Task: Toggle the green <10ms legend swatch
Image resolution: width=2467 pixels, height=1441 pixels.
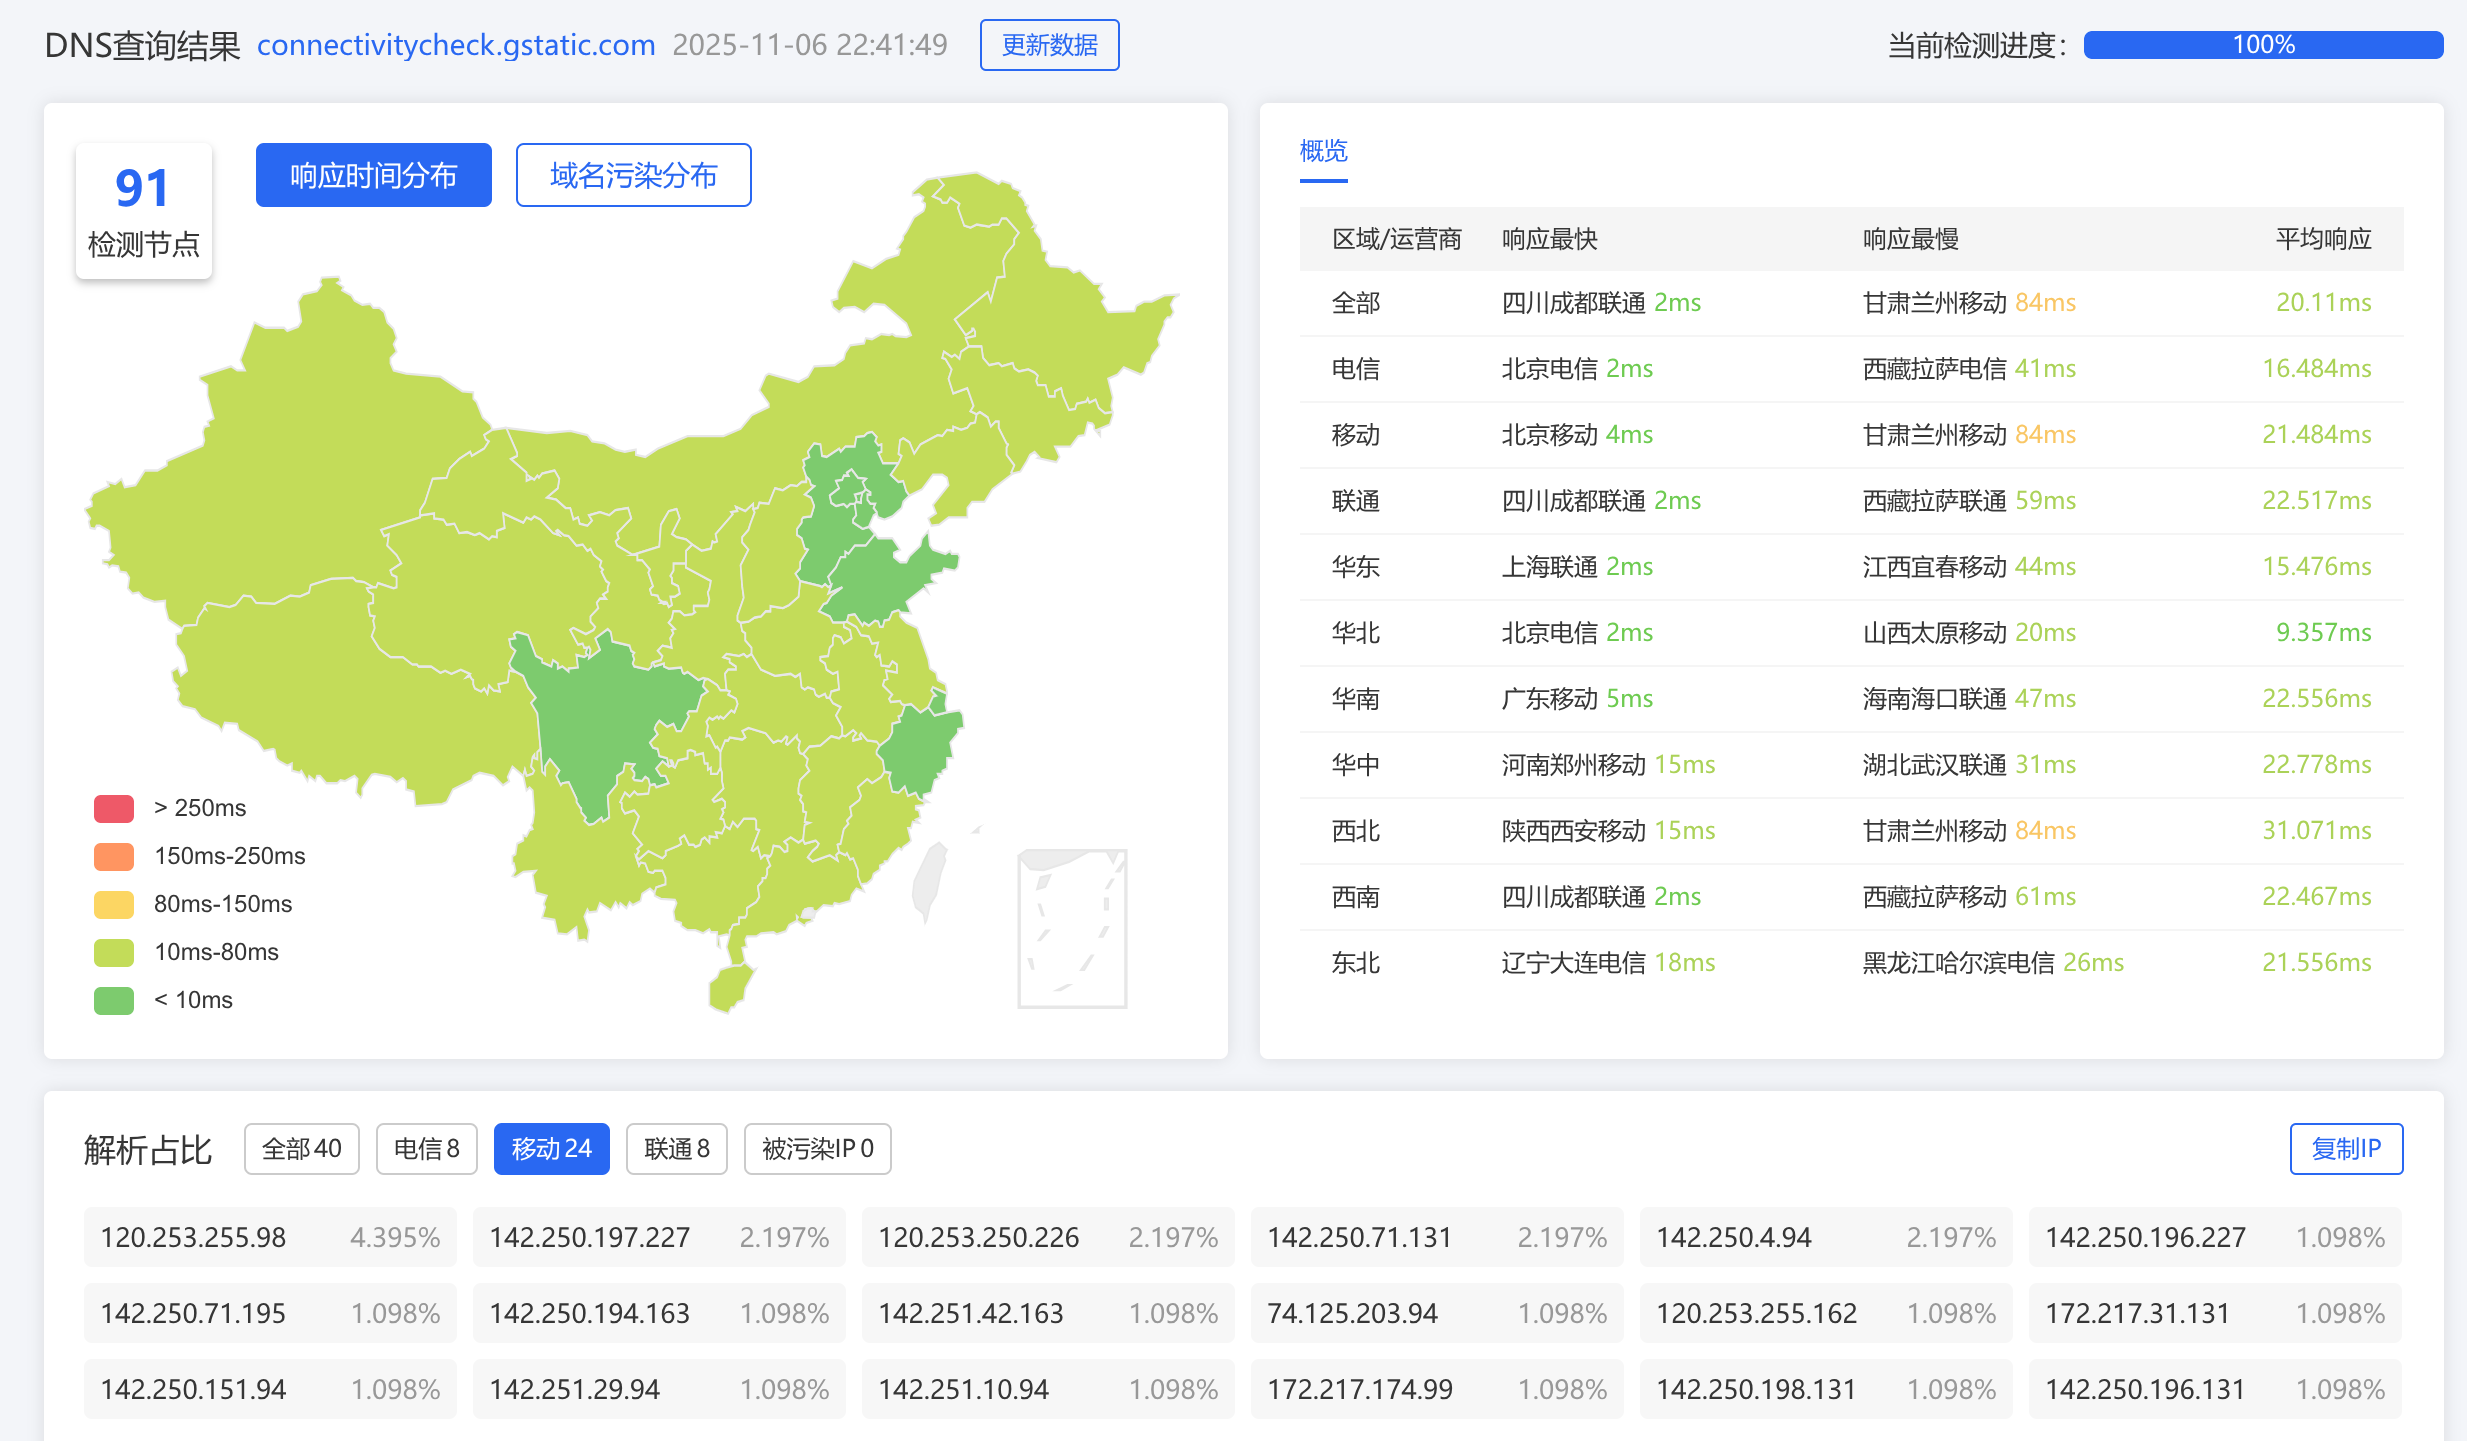Action: click(x=114, y=1000)
